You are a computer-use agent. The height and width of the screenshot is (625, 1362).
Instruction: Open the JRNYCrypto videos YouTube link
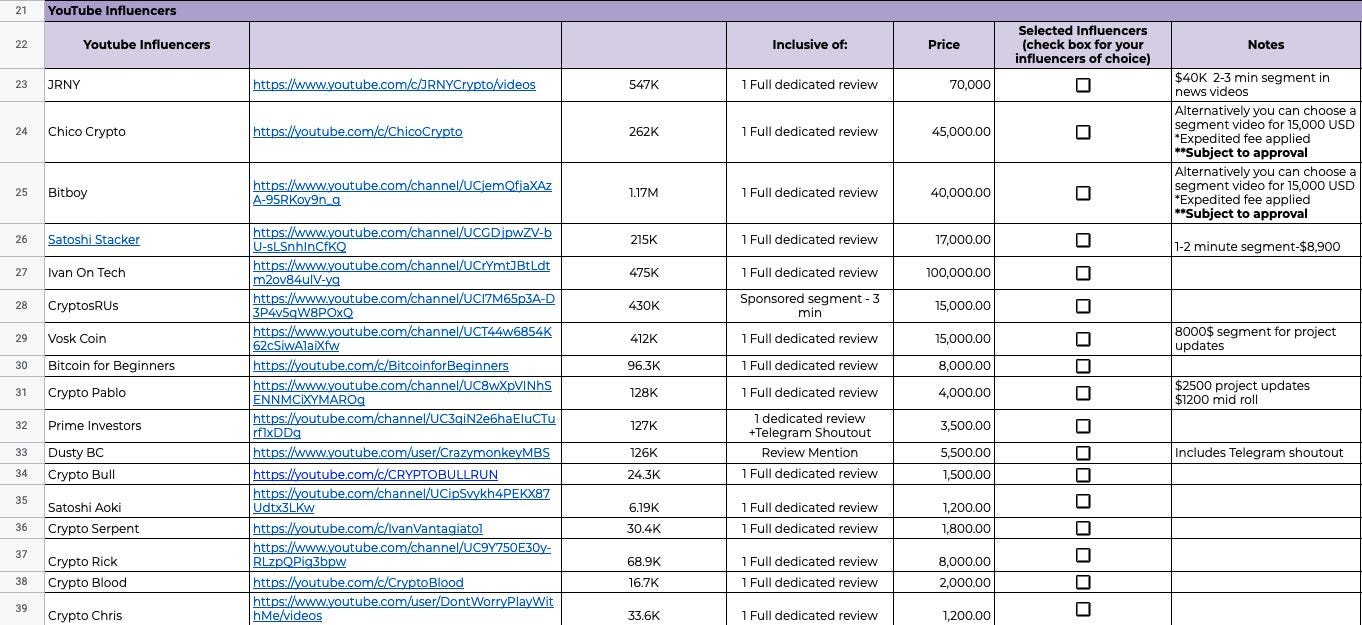coord(394,85)
